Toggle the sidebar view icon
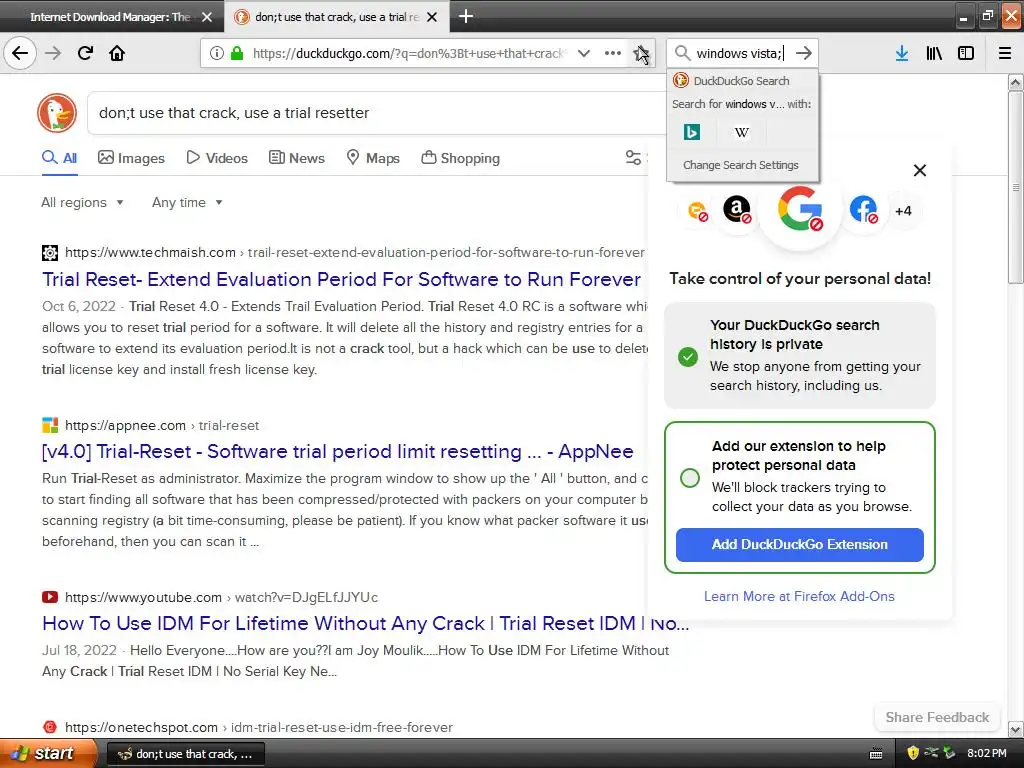 point(966,53)
